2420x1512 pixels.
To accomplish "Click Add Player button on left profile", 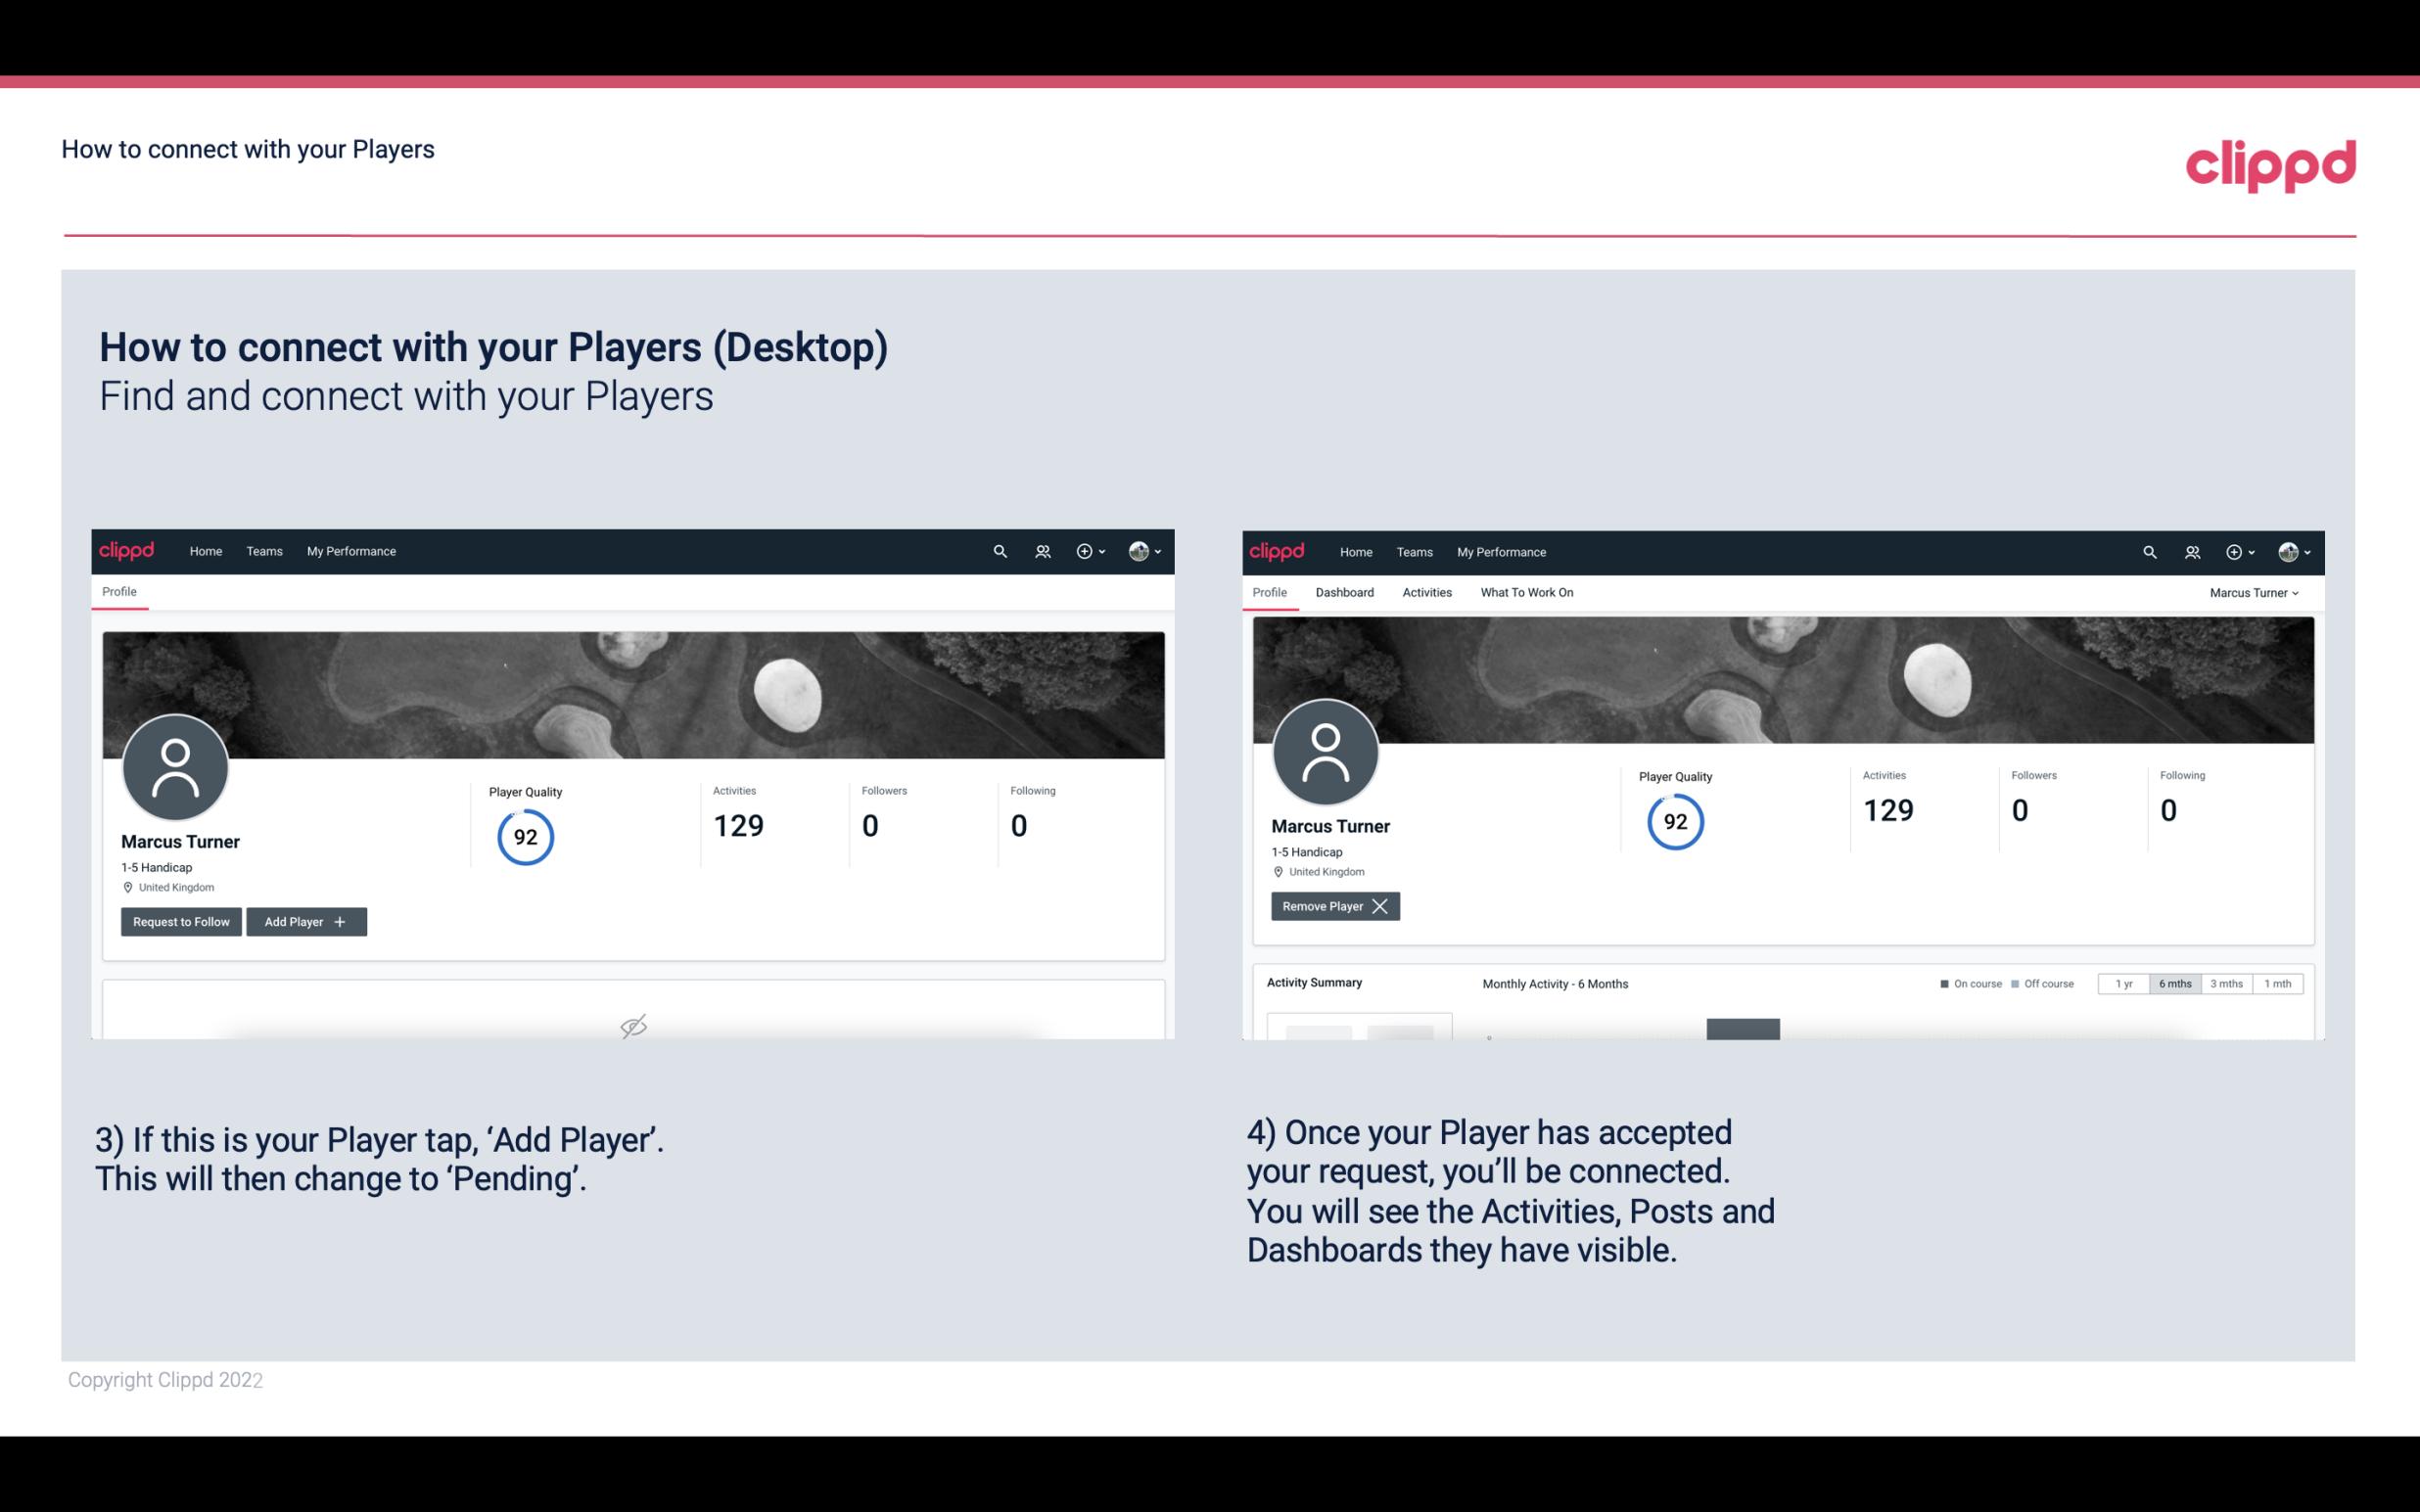I will 304,920.
